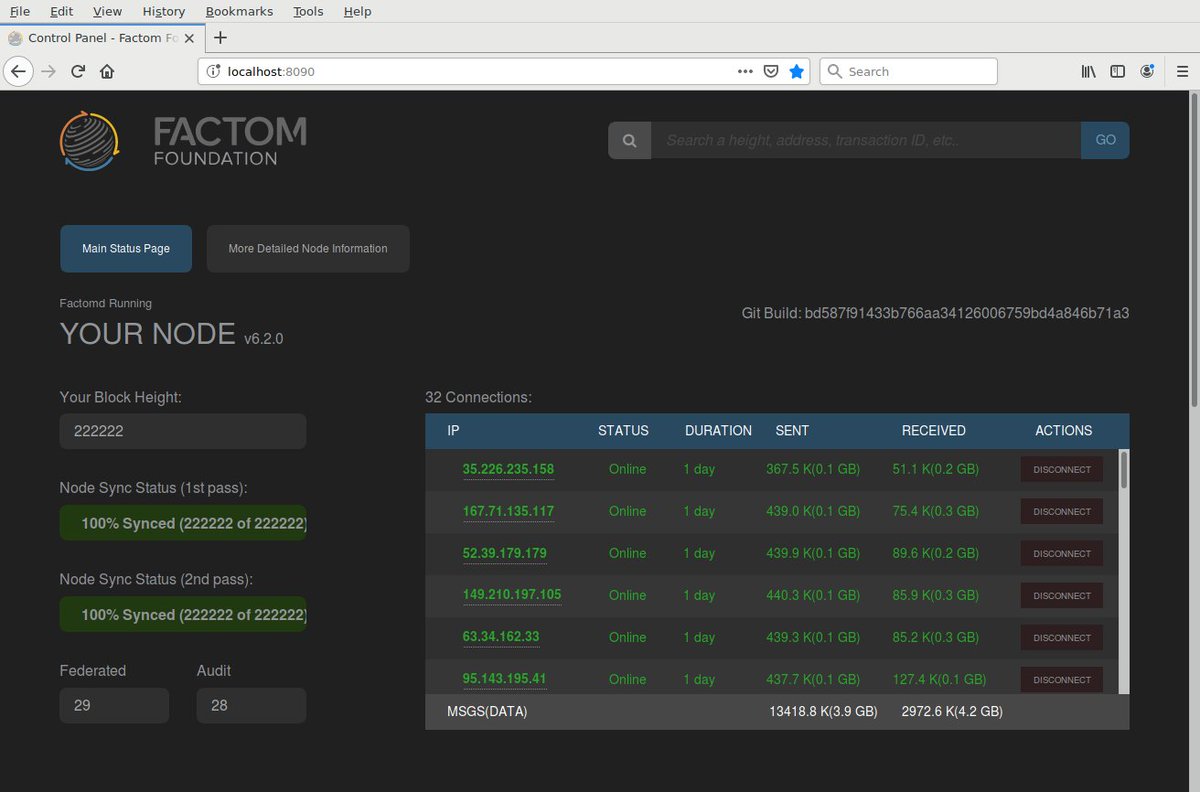Screen dimensions: 1200x792
Task: Toggle the bookmark star for this page
Action: (x=797, y=71)
